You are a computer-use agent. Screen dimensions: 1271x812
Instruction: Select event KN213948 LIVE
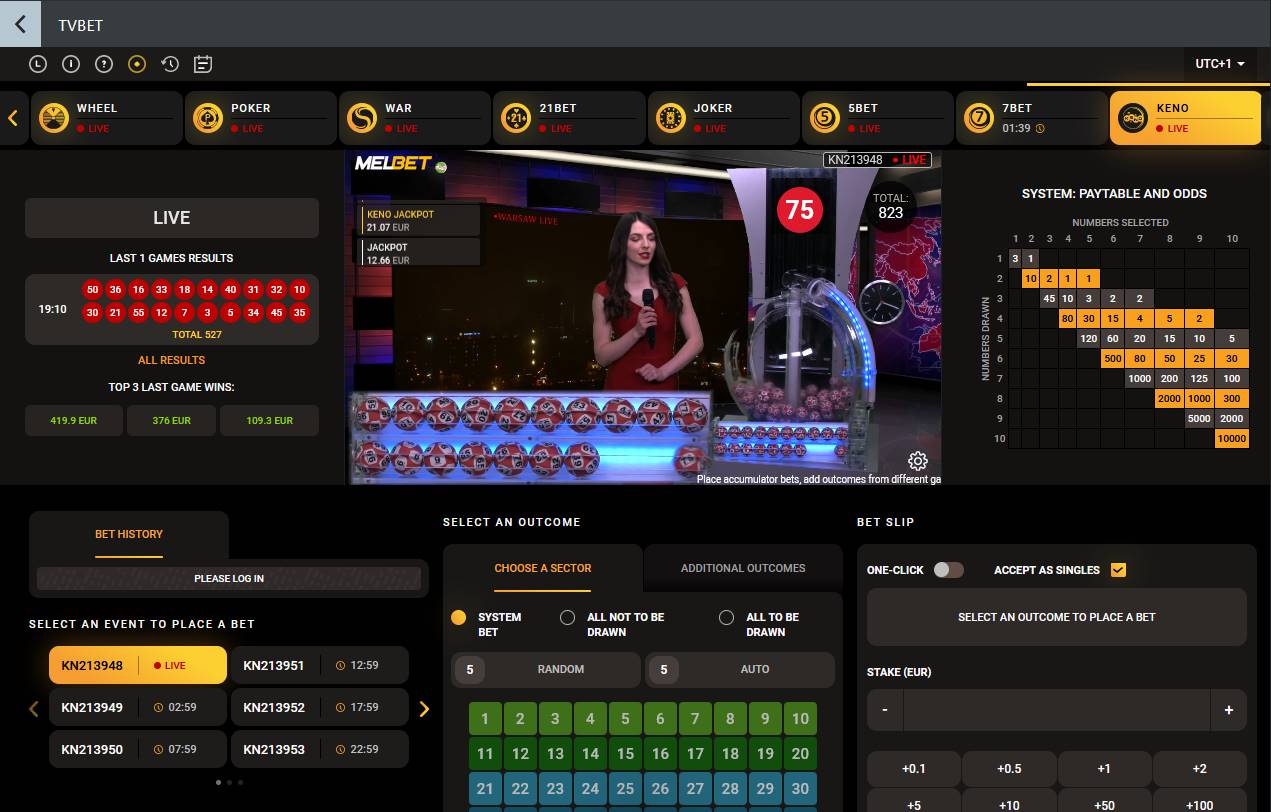(138, 665)
